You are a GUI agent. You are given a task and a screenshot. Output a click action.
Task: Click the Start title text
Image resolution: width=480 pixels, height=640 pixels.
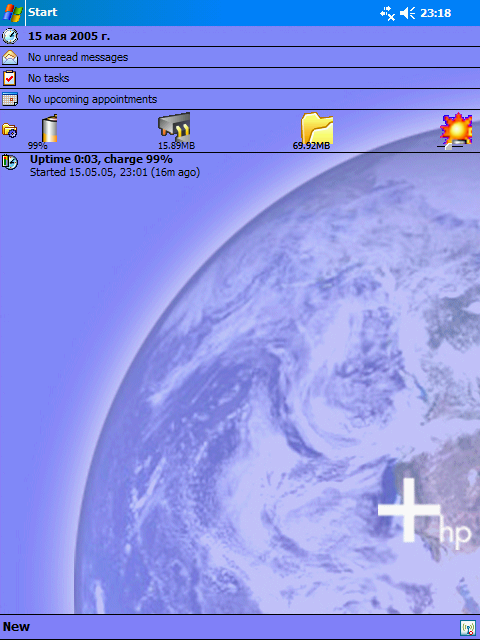(x=42, y=12)
